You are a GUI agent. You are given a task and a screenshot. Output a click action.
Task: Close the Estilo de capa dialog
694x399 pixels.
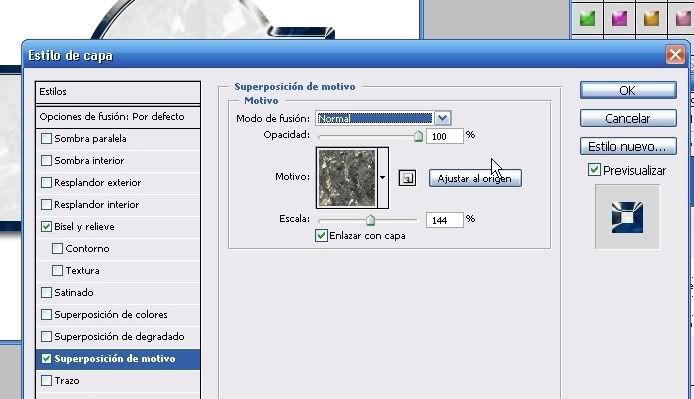(x=675, y=55)
